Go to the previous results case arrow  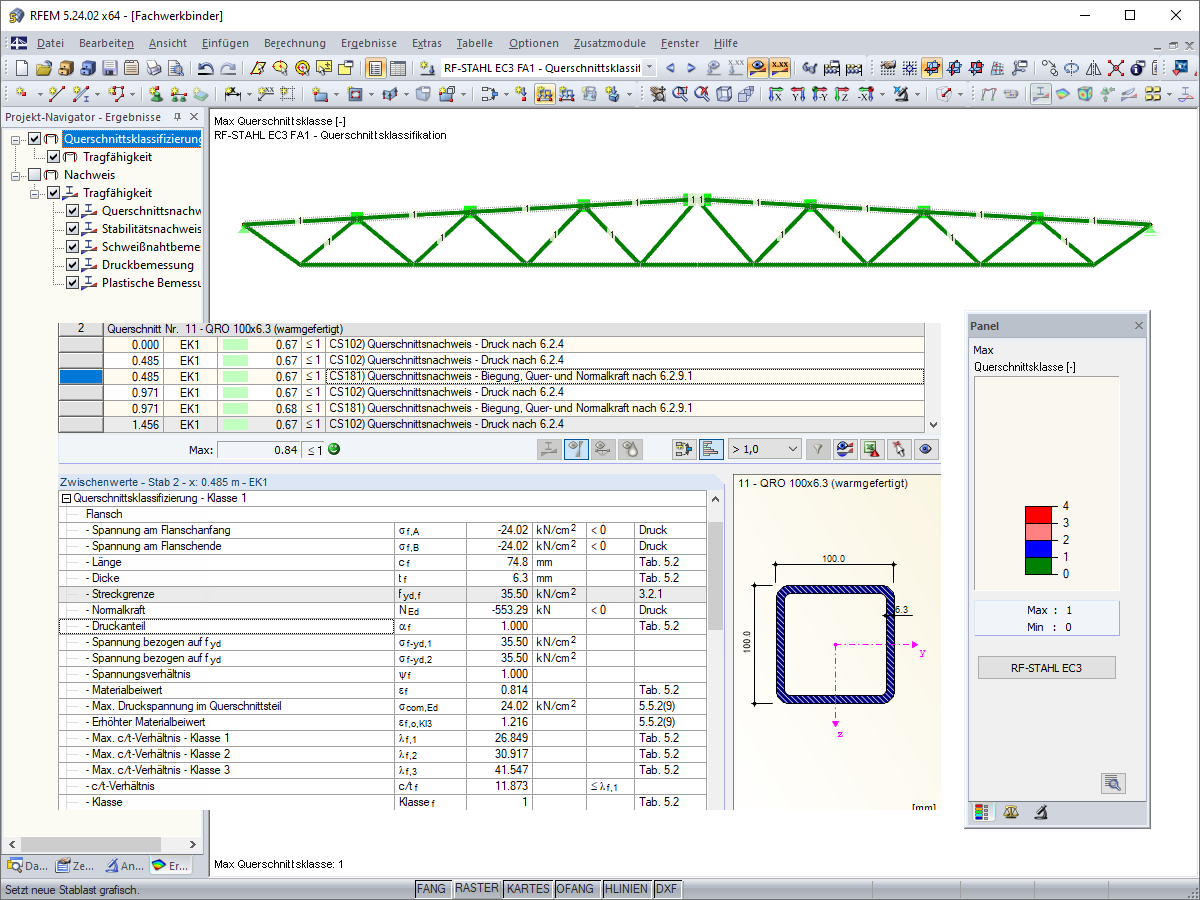tap(670, 68)
